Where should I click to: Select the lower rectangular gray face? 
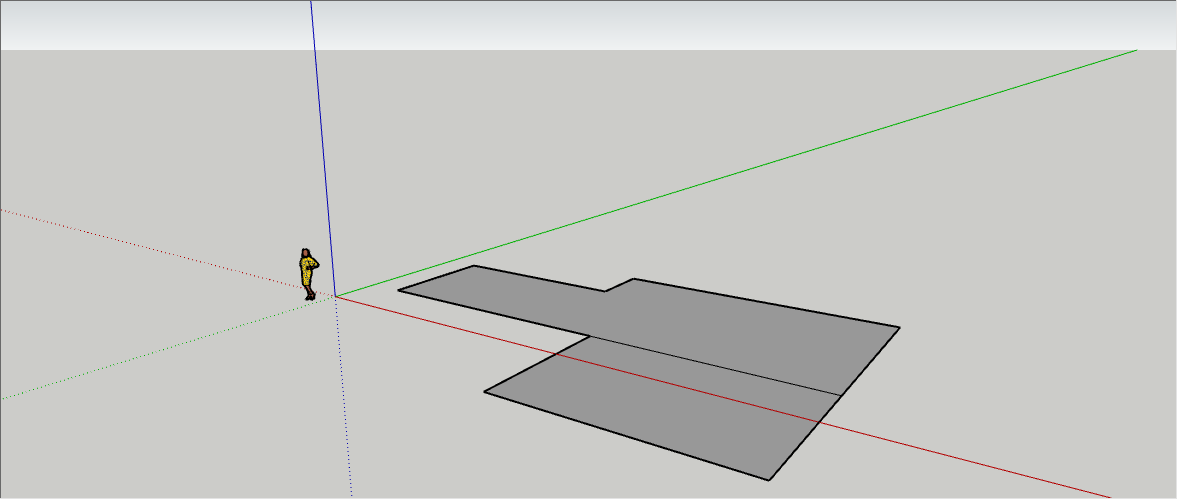click(x=661, y=409)
